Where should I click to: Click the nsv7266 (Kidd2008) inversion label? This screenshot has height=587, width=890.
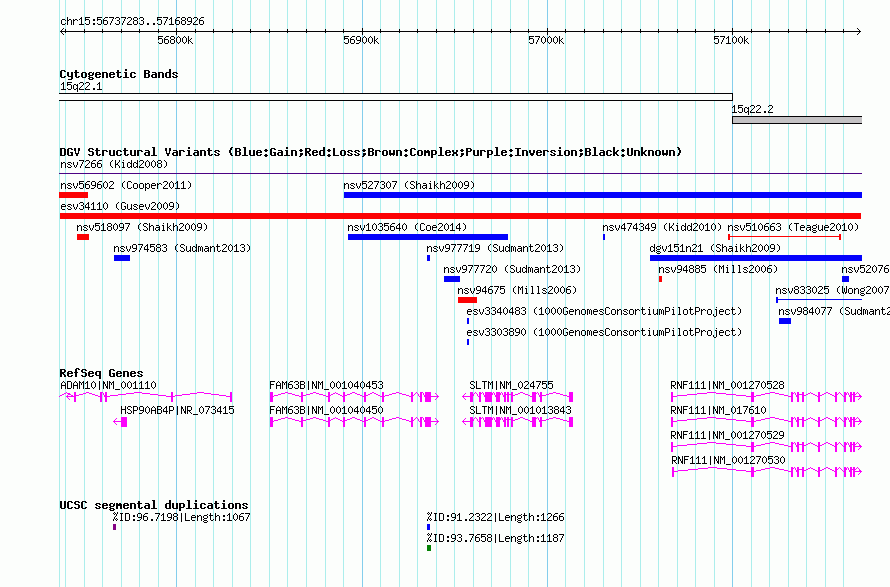(114, 165)
